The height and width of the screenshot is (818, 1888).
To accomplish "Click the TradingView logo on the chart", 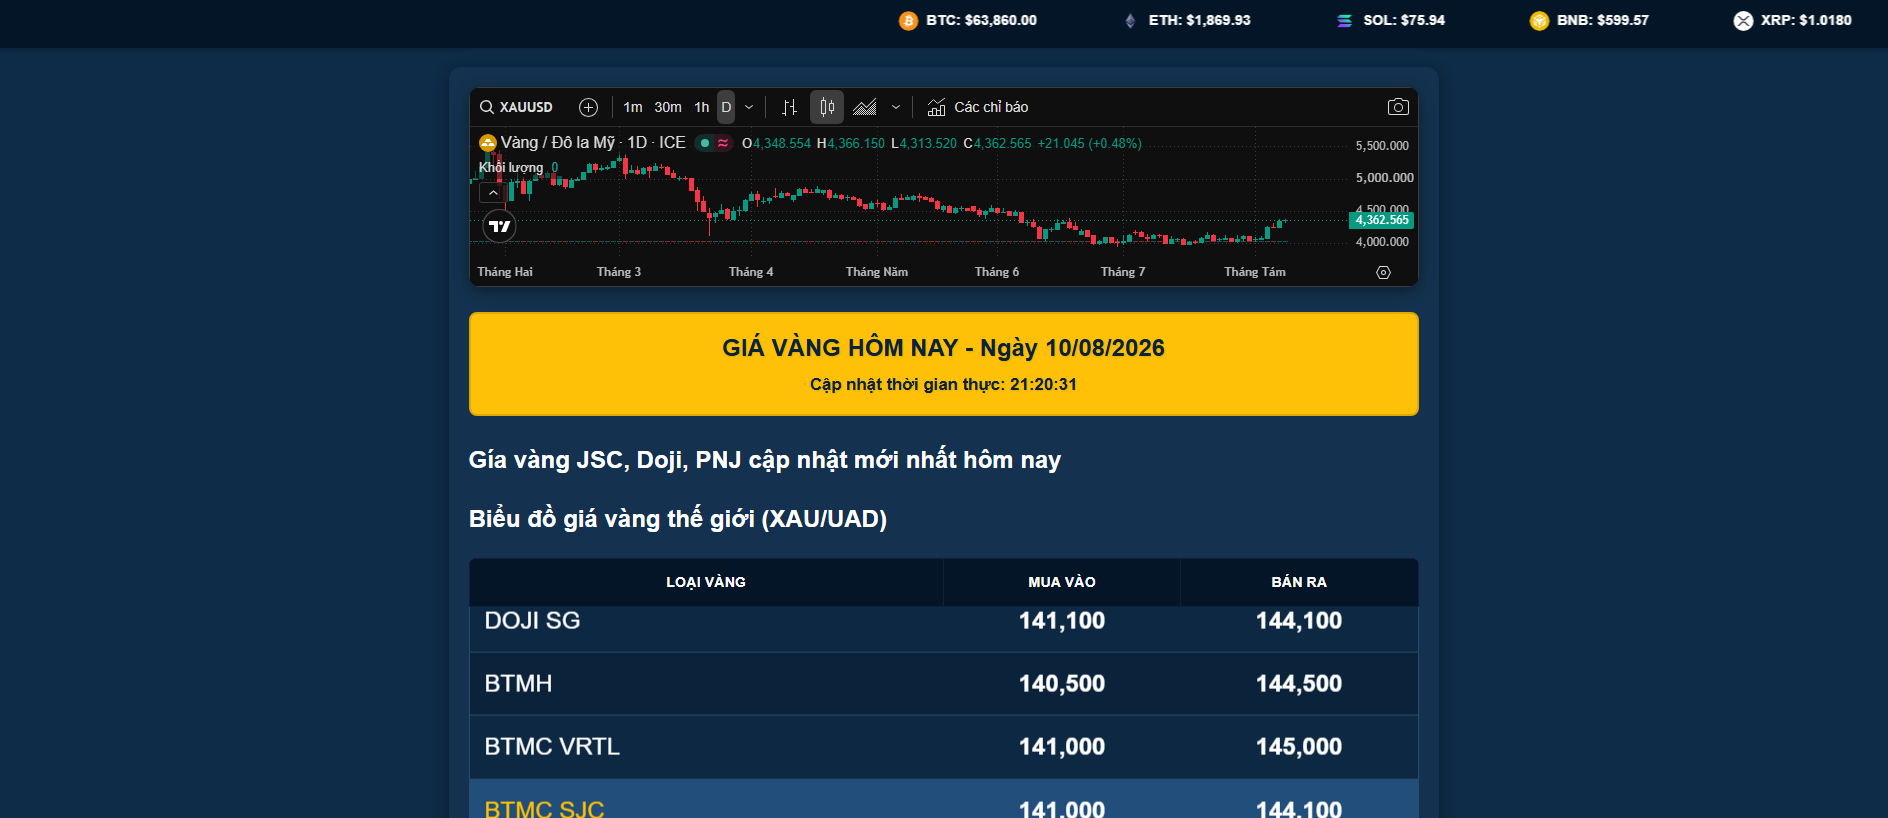I will 499,226.
